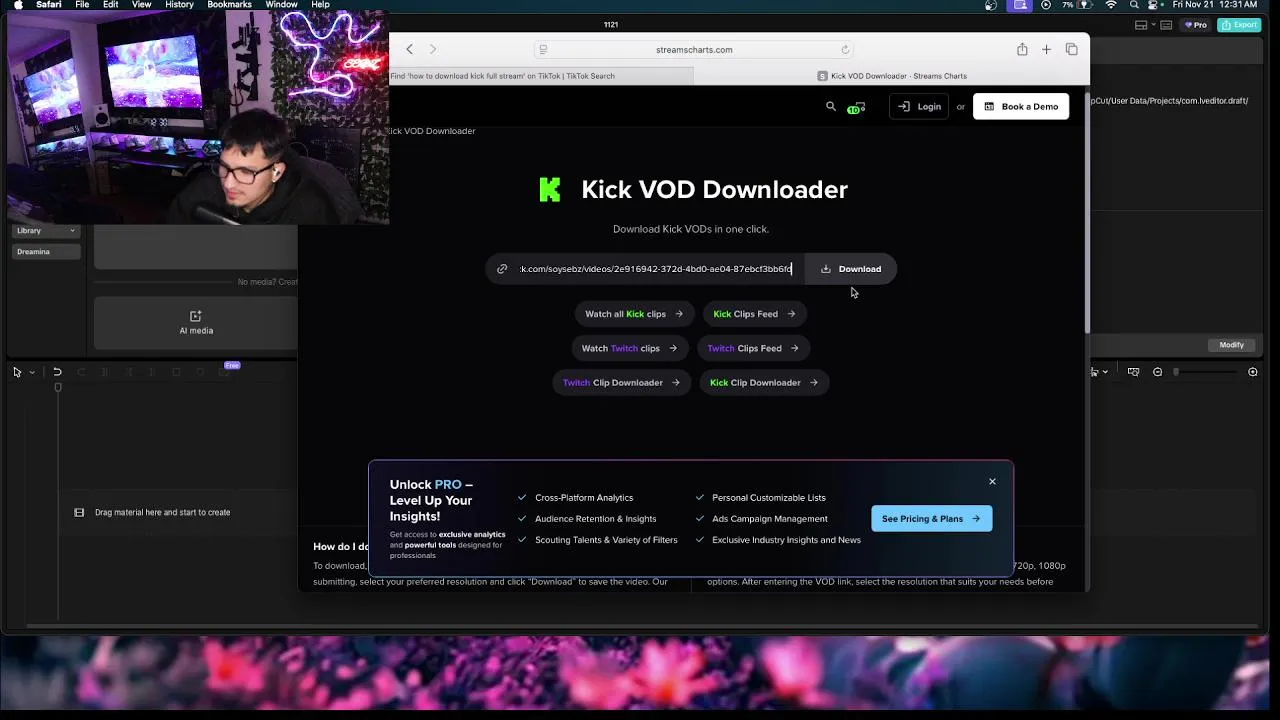Click the CapCut zoom-in timeline icon

tap(1253, 372)
